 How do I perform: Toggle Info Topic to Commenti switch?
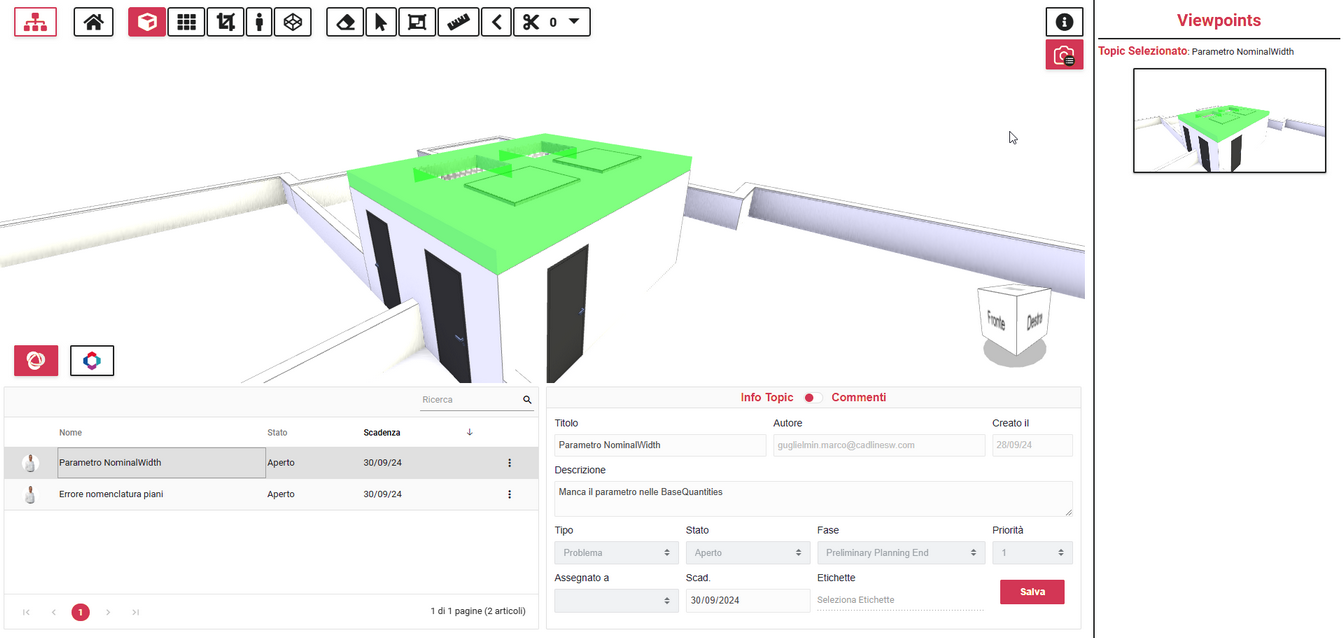(813, 398)
